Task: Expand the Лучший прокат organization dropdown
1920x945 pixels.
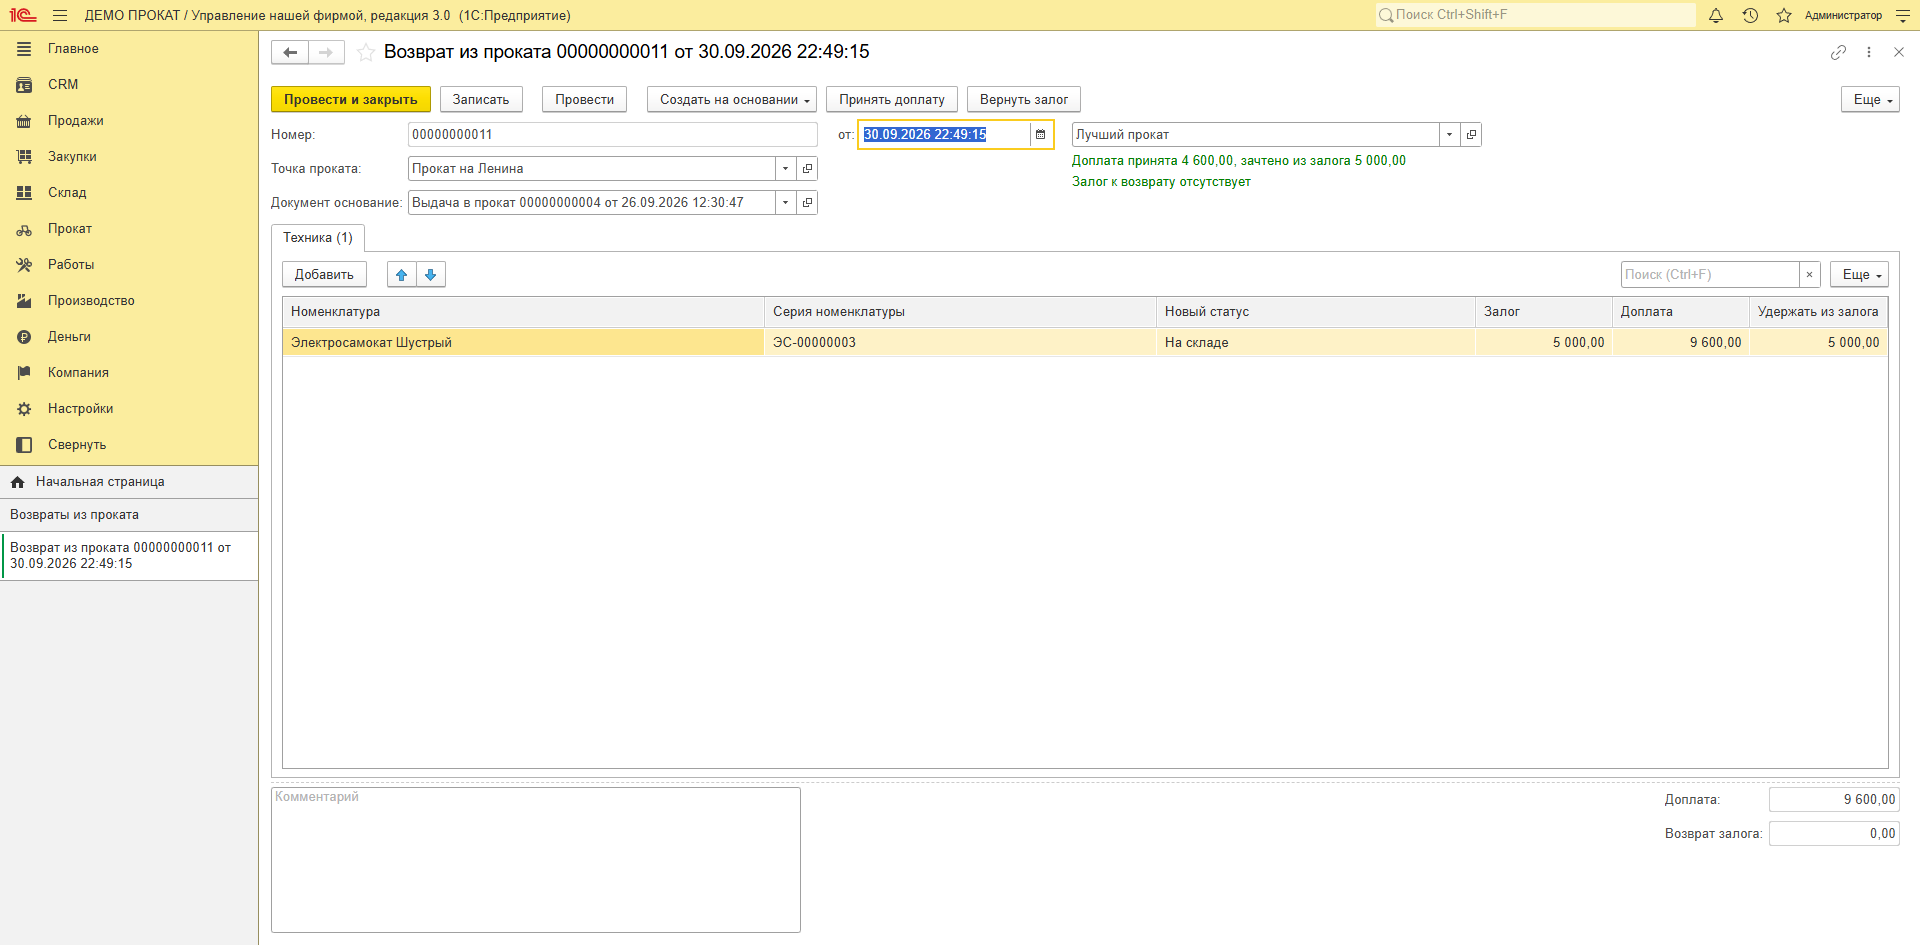Action: [1449, 134]
